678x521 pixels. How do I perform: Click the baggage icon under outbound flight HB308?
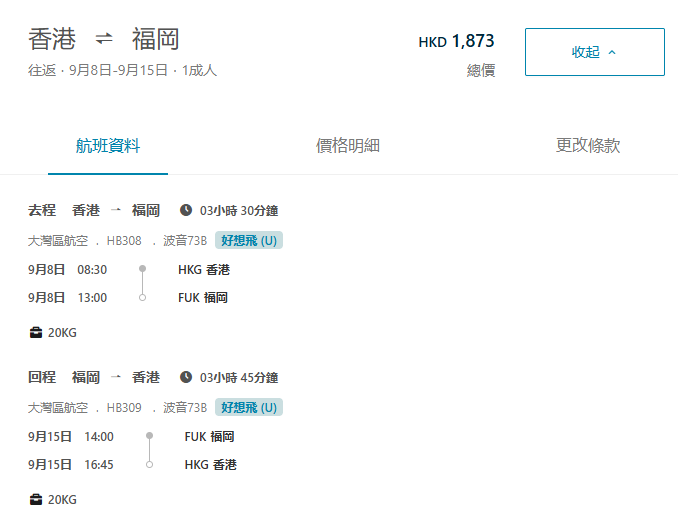[36, 332]
